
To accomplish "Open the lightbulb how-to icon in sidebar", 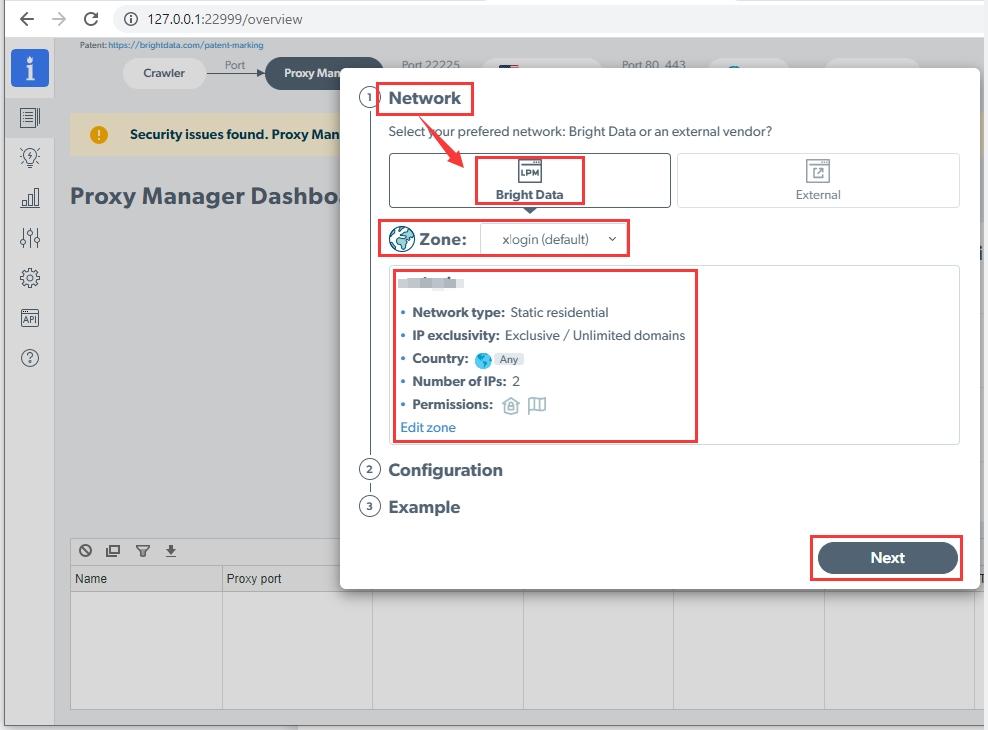I will pos(30,158).
